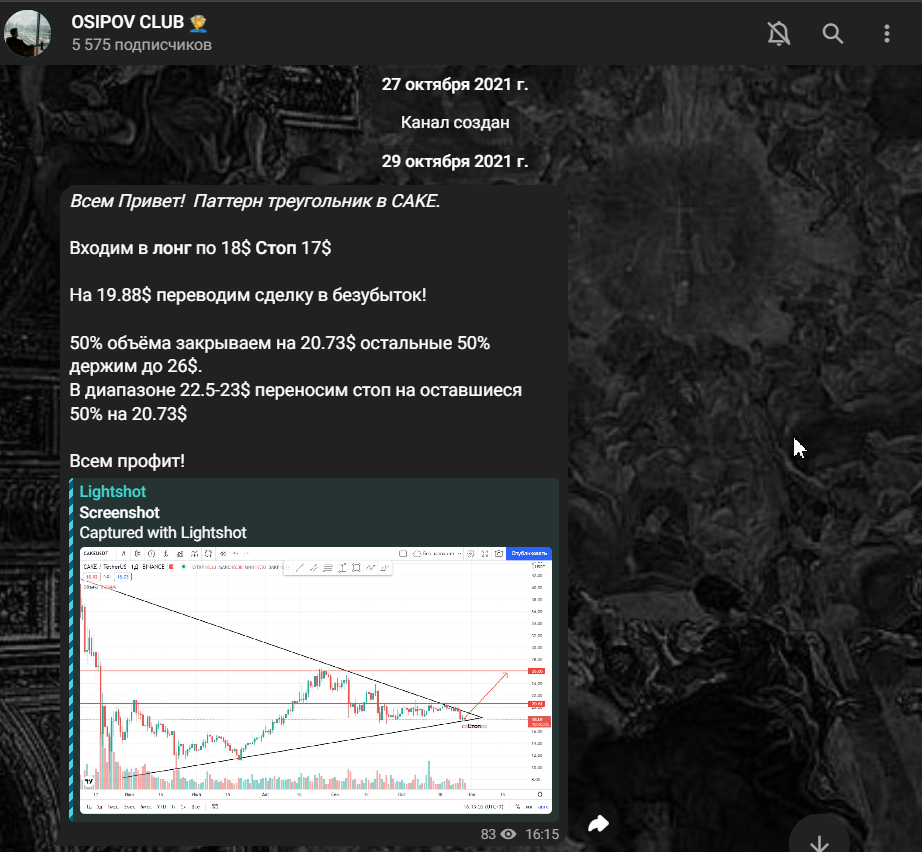Click 'На 19.88$ переводим сделку' line
Screen dimensions: 922x852
248,295
